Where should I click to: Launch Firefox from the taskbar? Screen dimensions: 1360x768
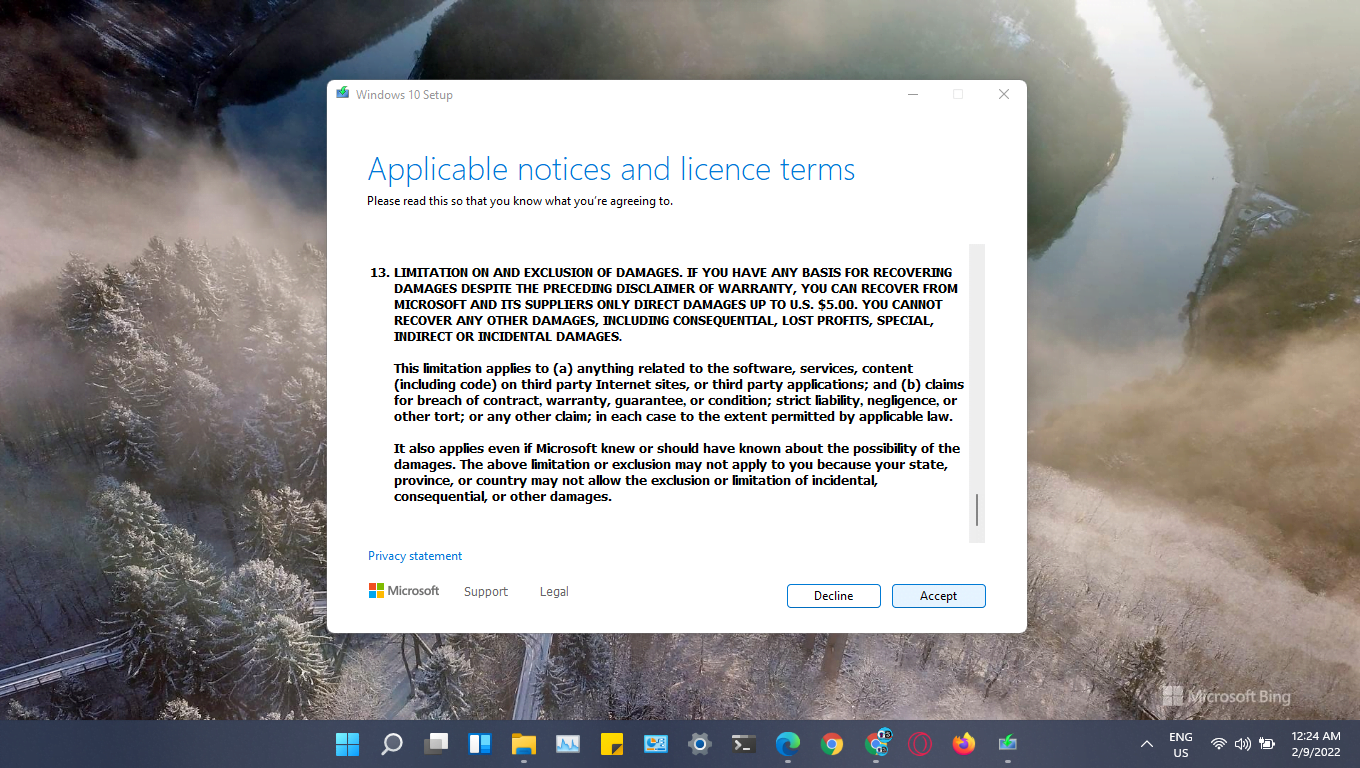click(x=964, y=744)
